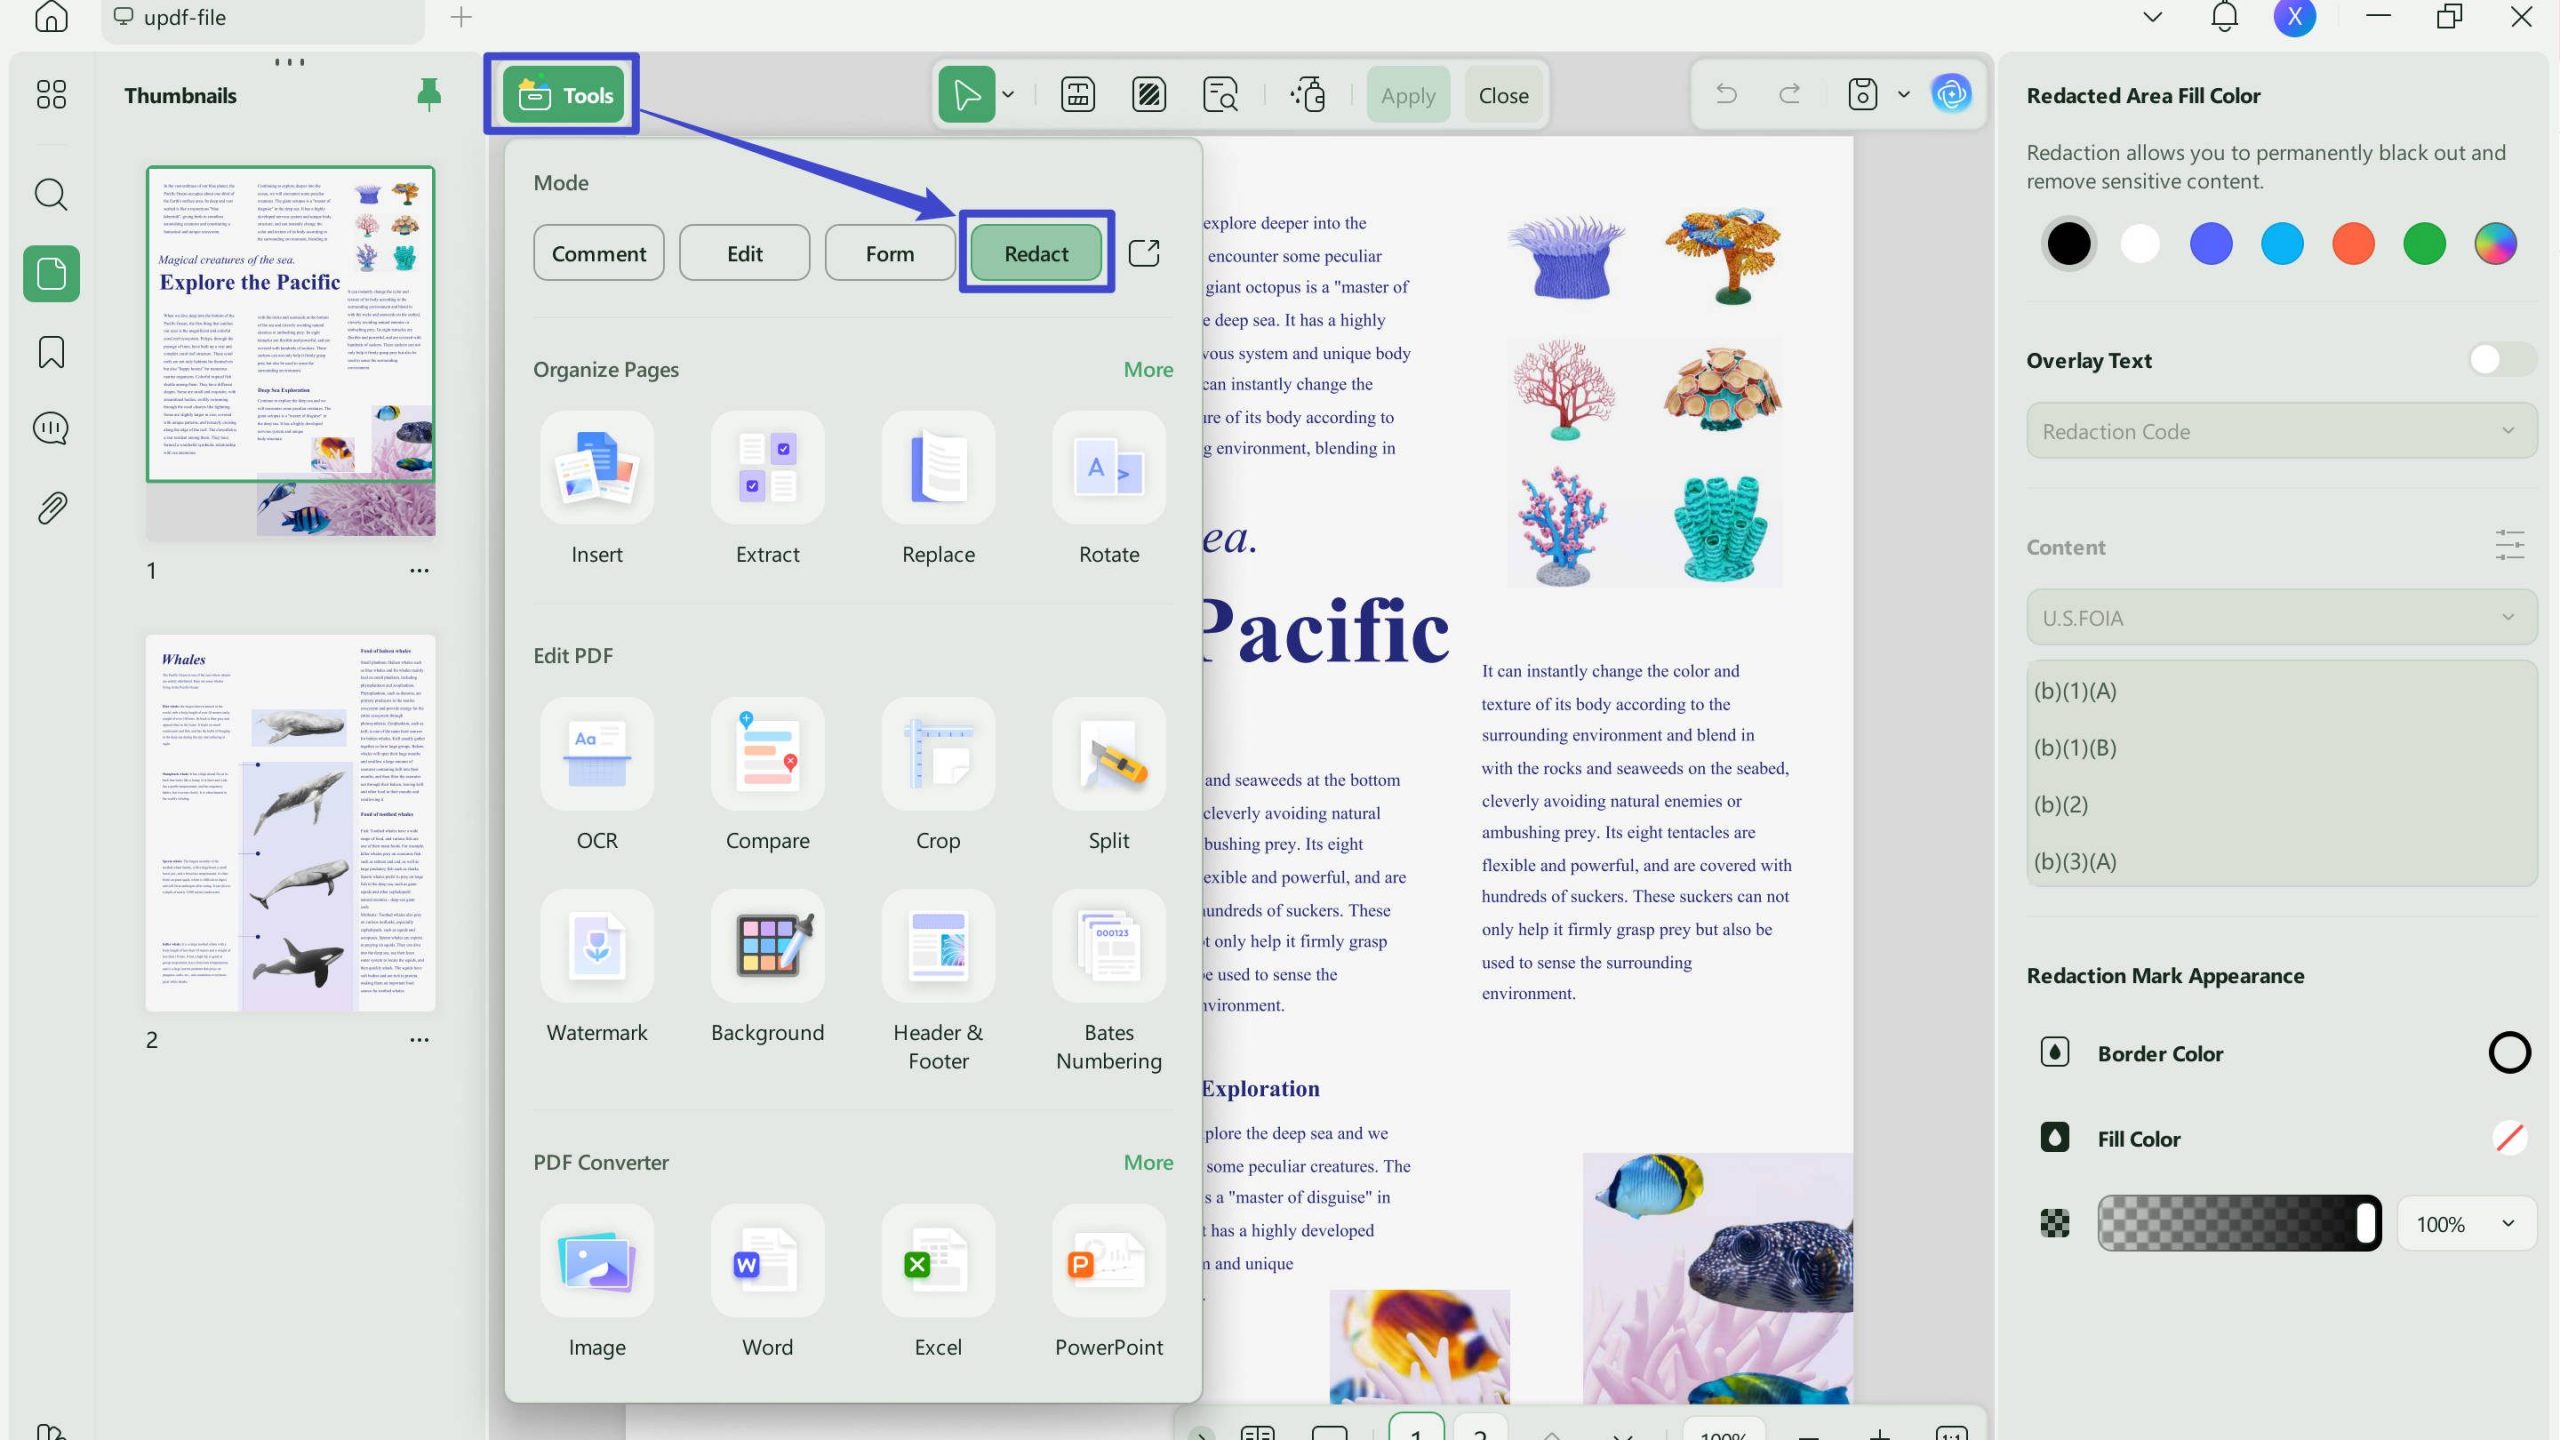This screenshot has width=2560, height=1440.
Task: Expand the selection tool dropdown arrow
Action: (1008, 95)
